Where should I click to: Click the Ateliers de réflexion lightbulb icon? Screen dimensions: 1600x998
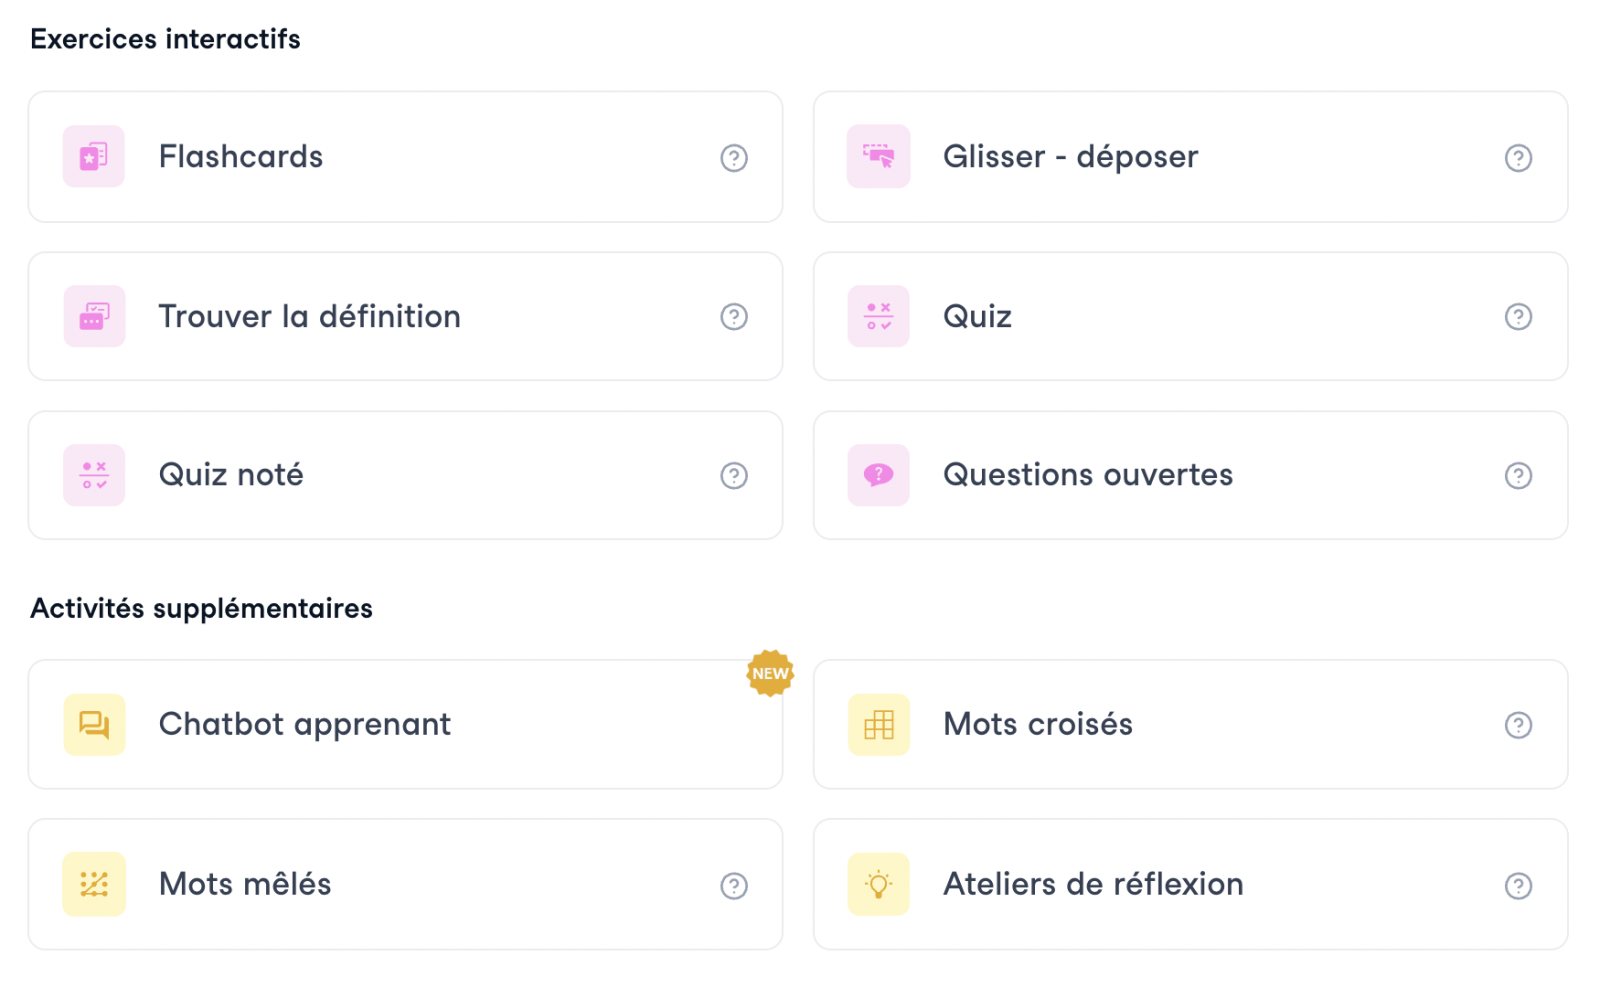tap(878, 884)
